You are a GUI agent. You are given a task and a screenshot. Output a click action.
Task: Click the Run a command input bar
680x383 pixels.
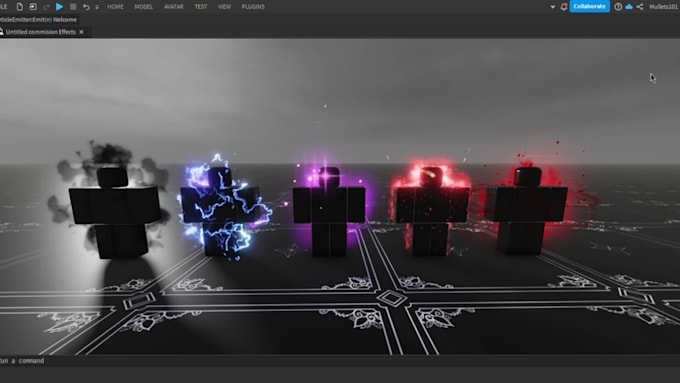(x=340, y=361)
